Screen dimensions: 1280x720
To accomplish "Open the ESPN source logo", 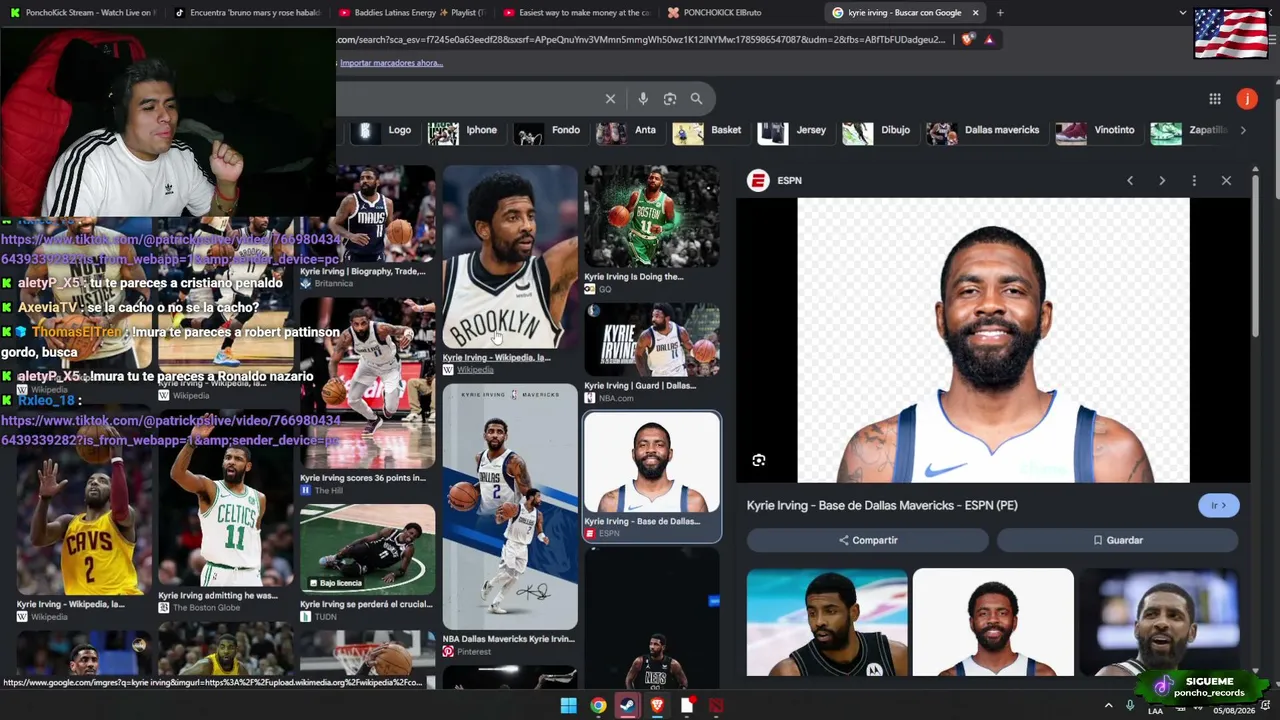I will click(758, 181).
